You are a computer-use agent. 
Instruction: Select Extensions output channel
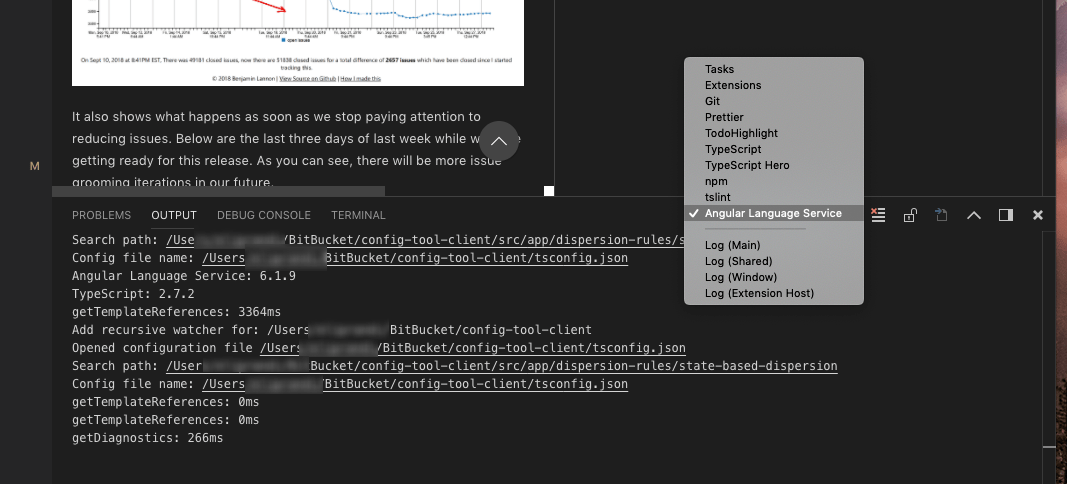pyautogui.click(x=774, y=85)
